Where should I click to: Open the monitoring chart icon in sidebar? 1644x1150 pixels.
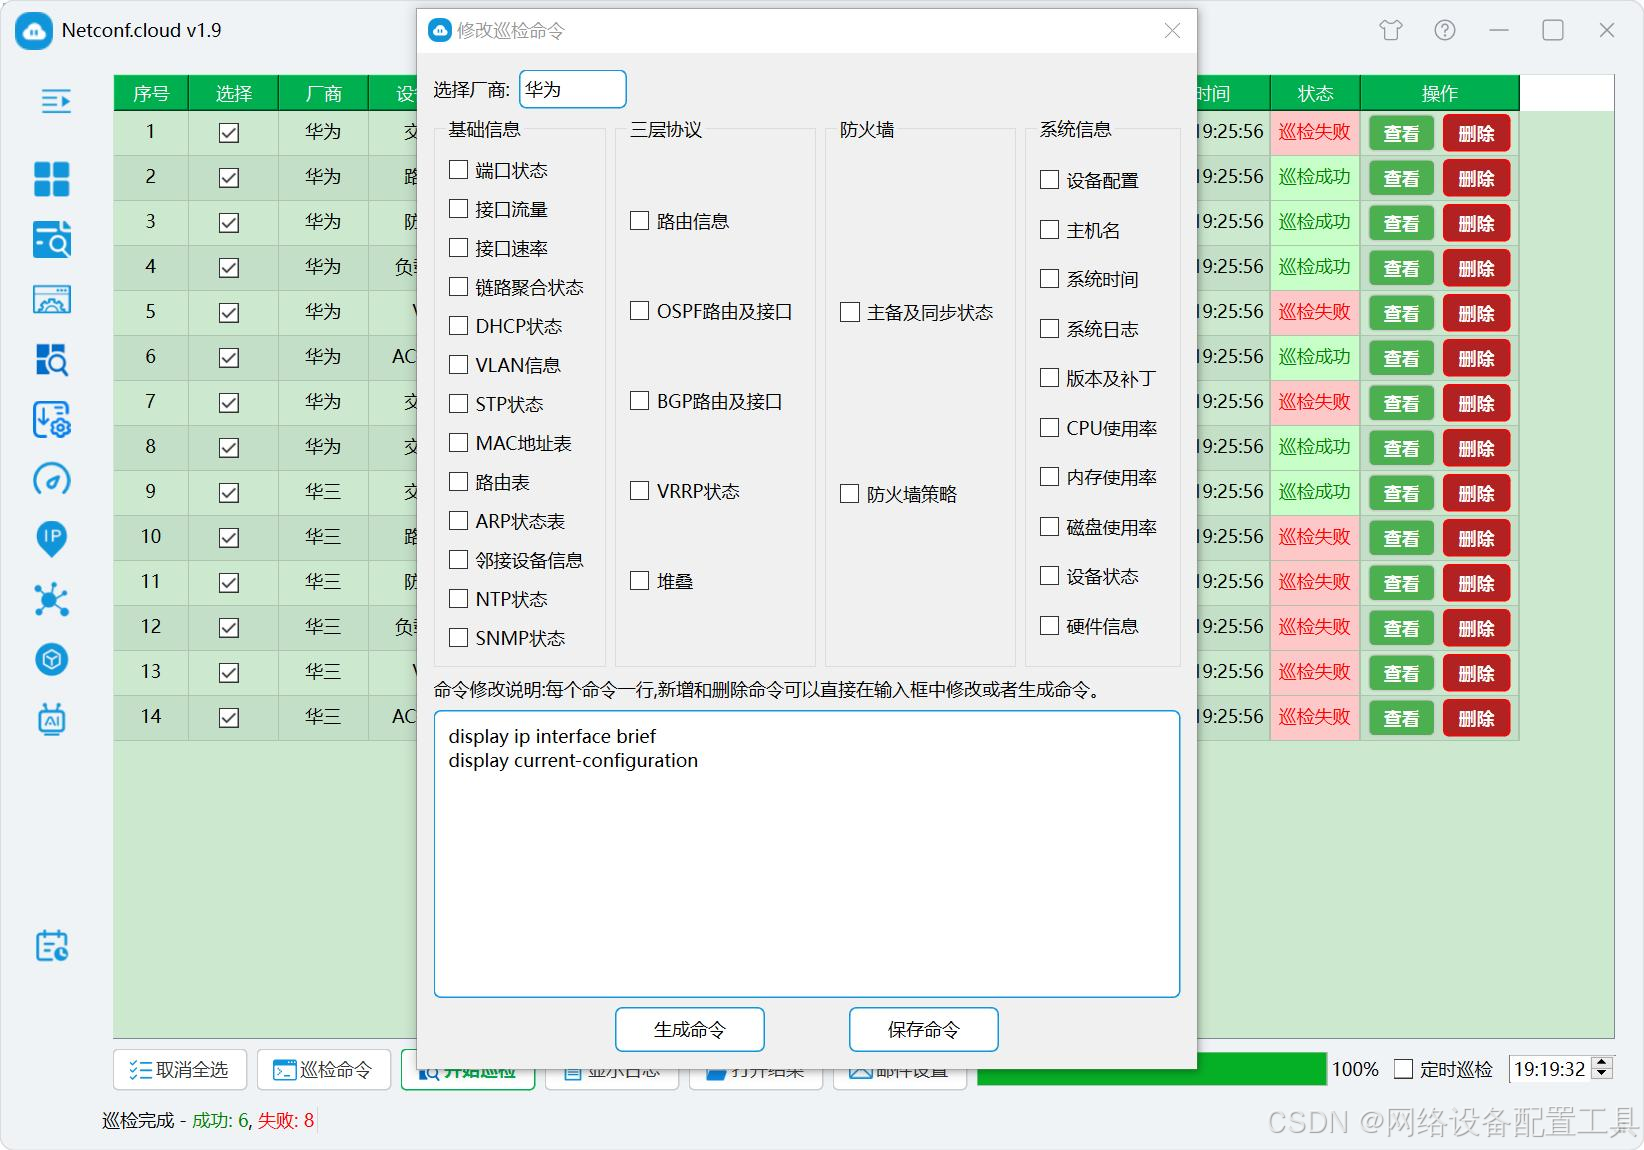pyautogui.click(x=52, y=299)
